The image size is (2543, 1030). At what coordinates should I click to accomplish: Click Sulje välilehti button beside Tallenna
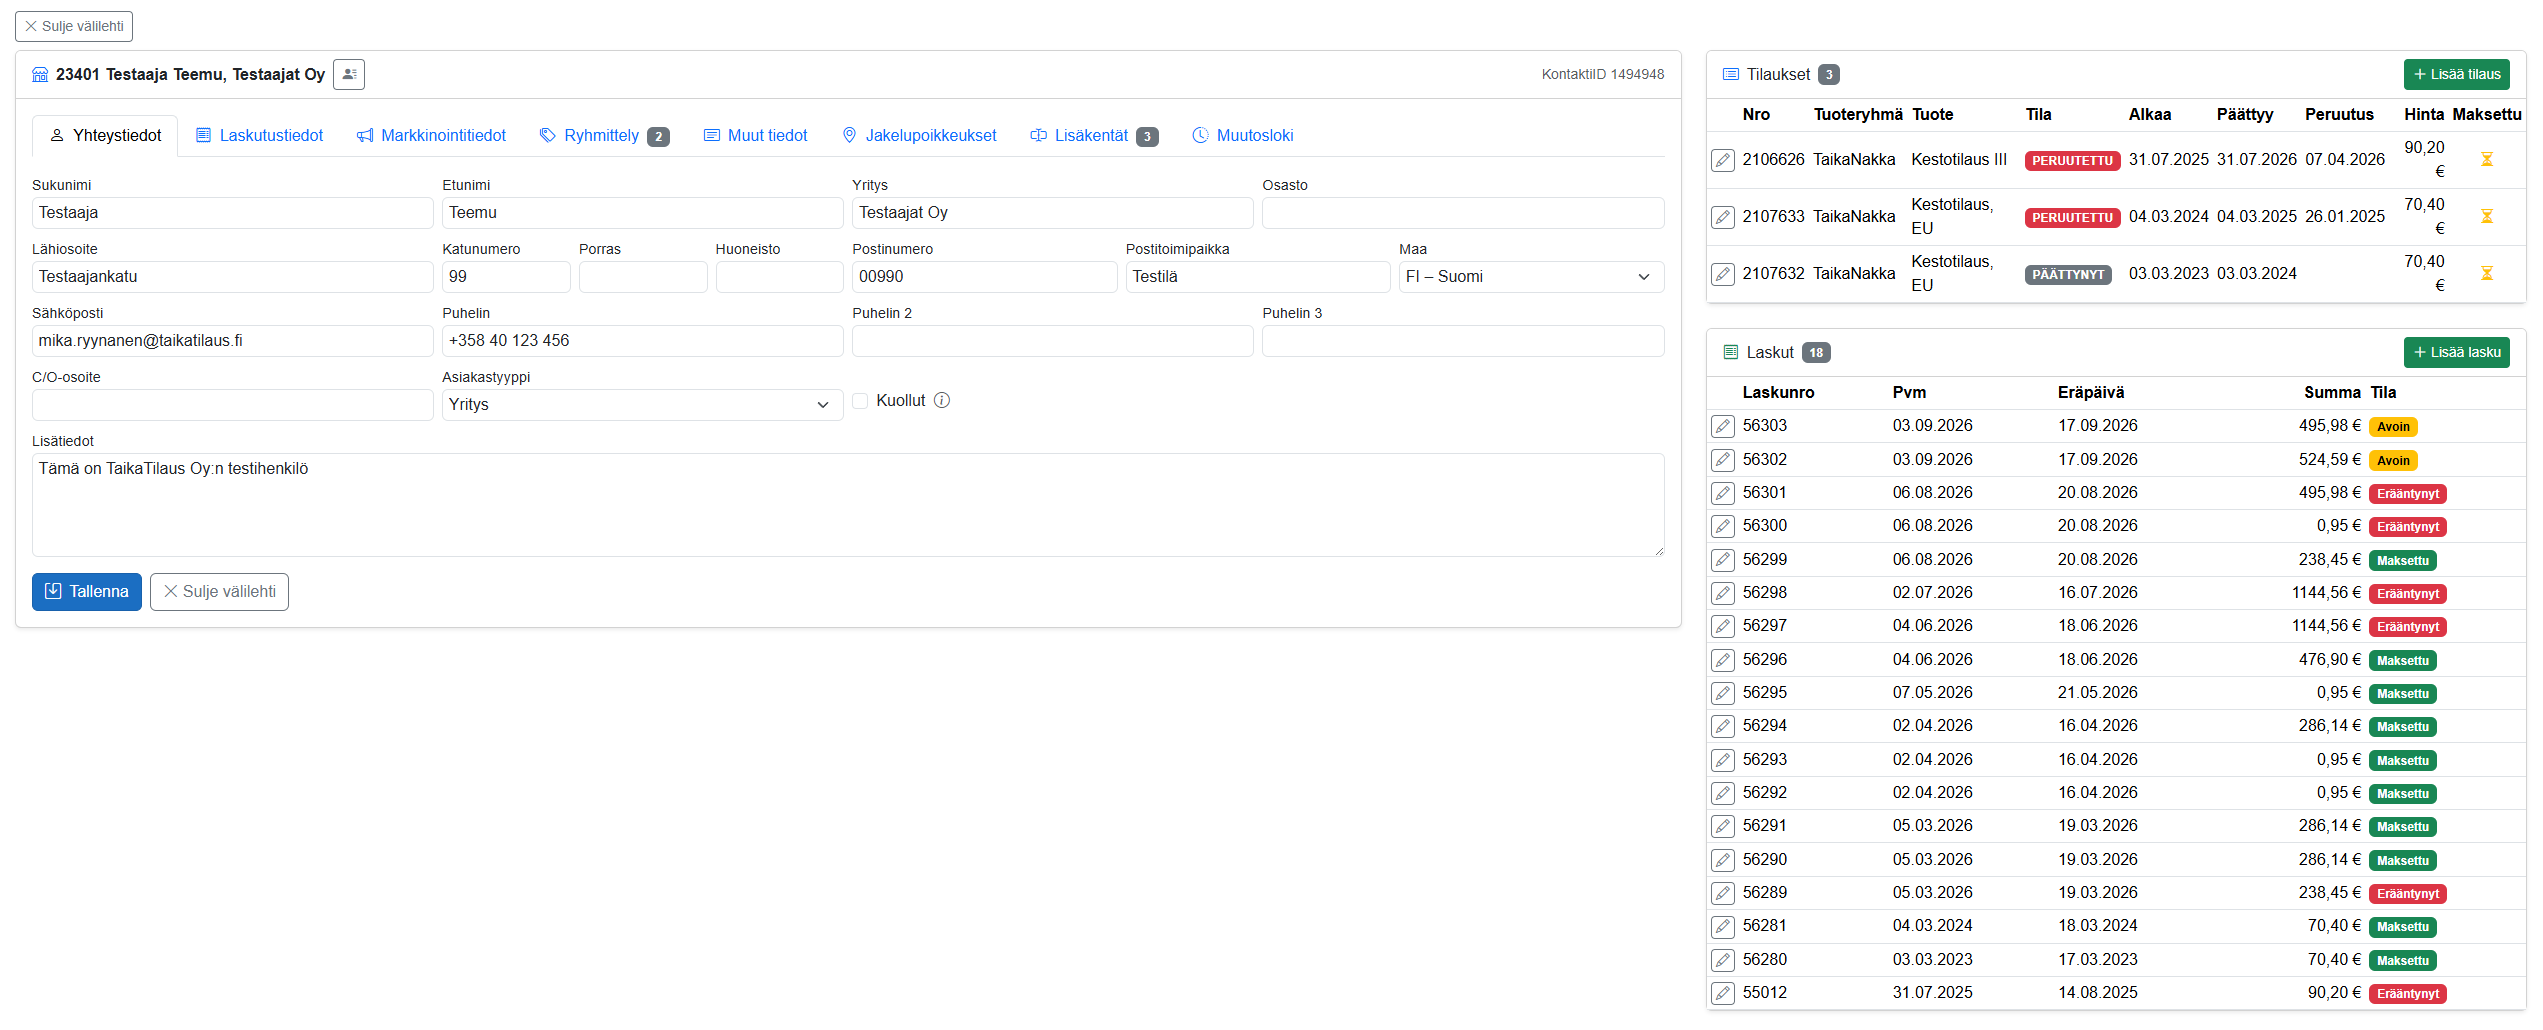[x=219, y=592]
